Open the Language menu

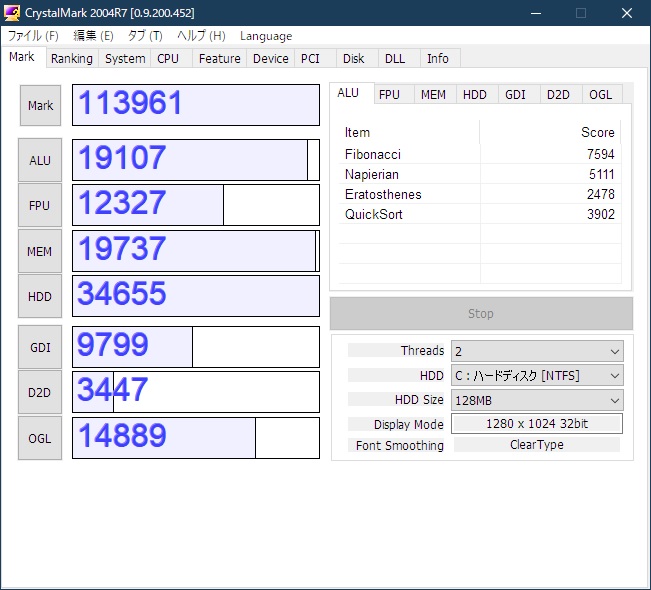point(266,36)
